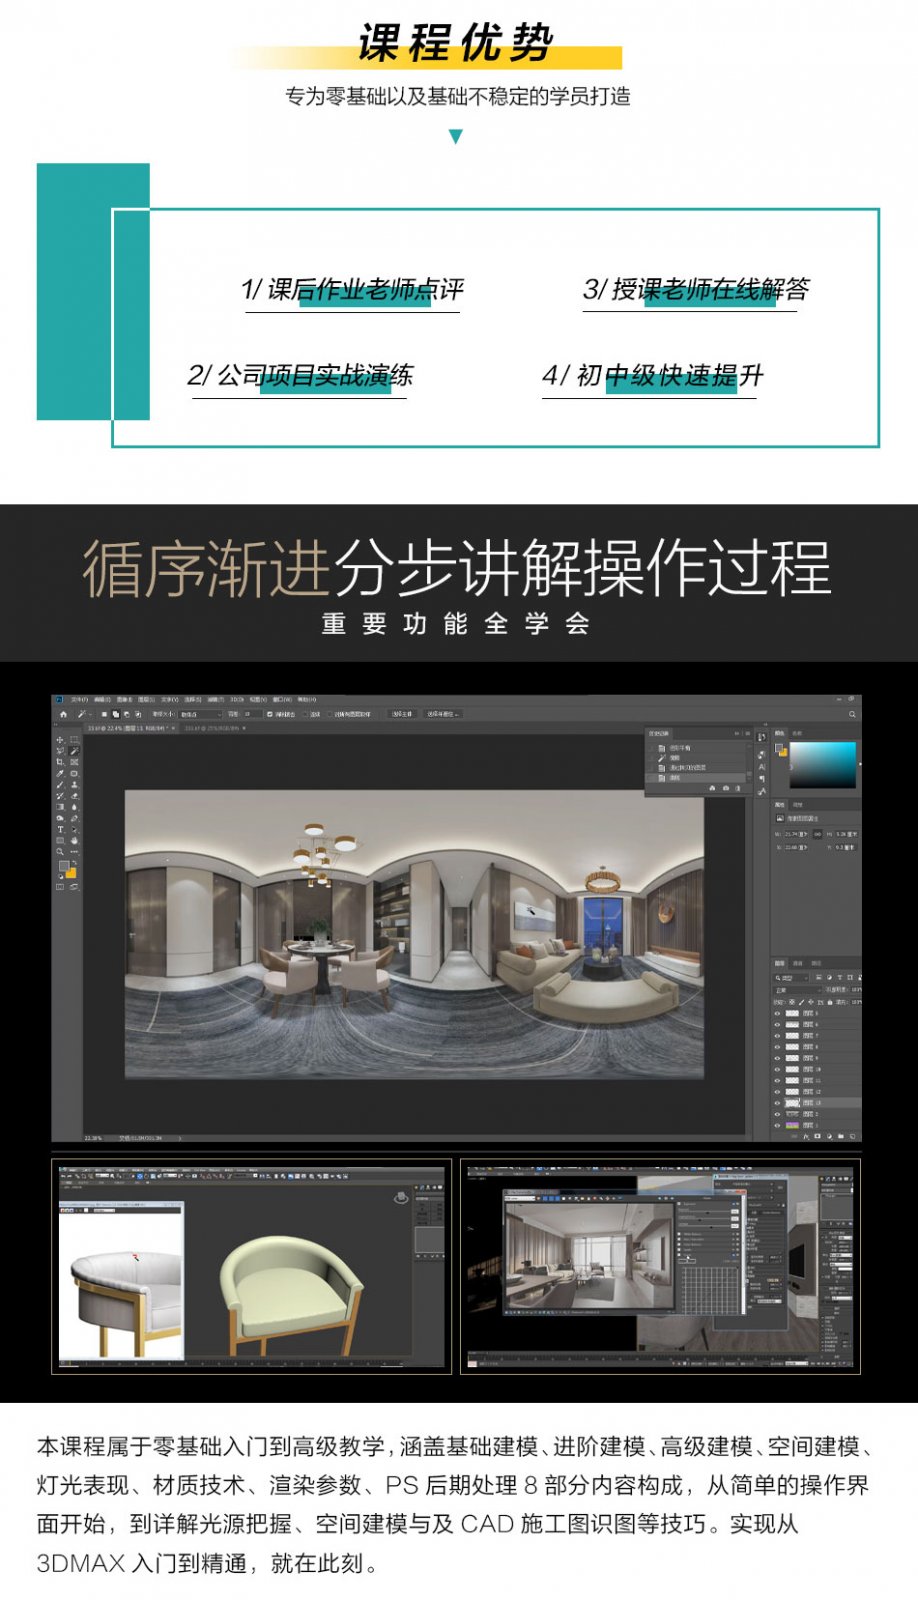Click the Select Subject button
The height and width of the screenshot is (1600, 918).
click(401, 714)
